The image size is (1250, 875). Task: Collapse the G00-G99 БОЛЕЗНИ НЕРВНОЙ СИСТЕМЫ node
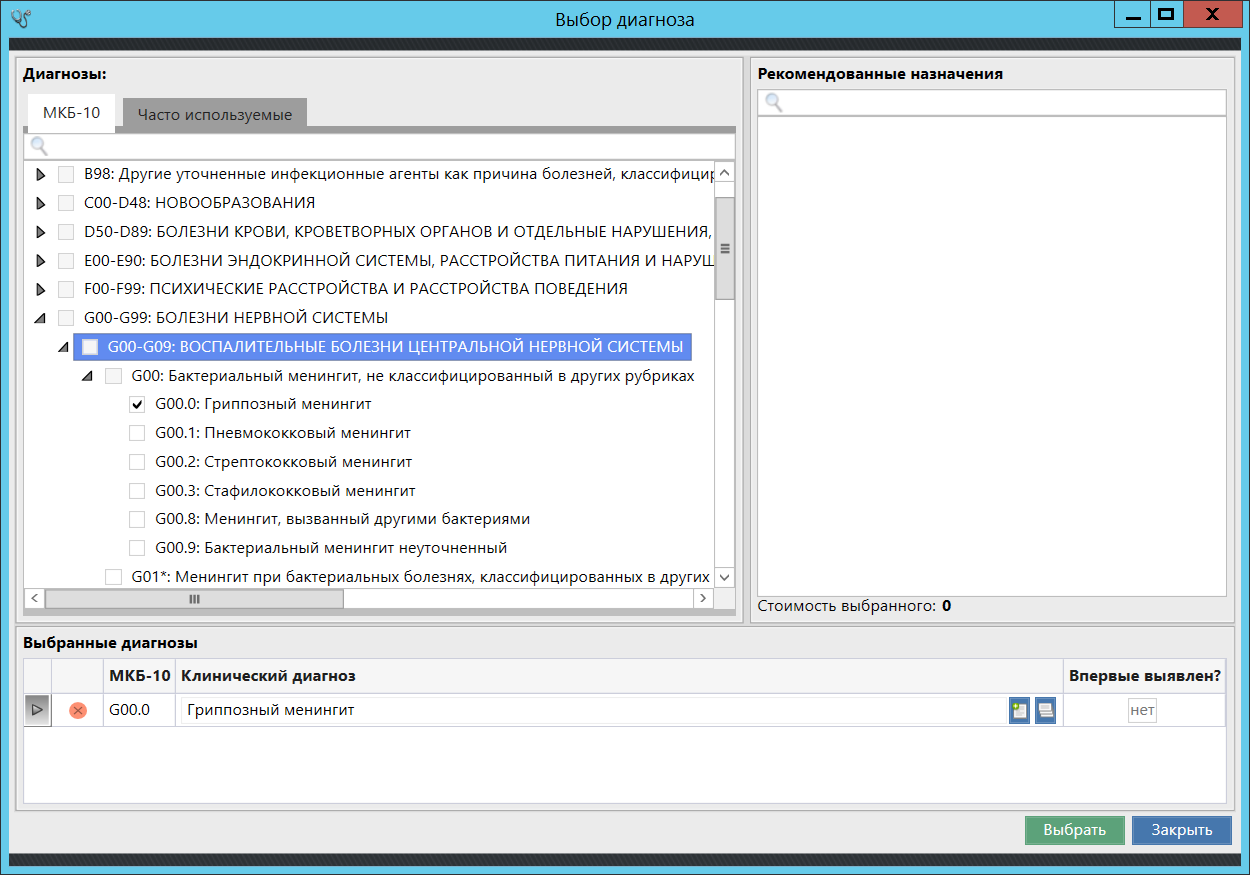tap(41, 318)
